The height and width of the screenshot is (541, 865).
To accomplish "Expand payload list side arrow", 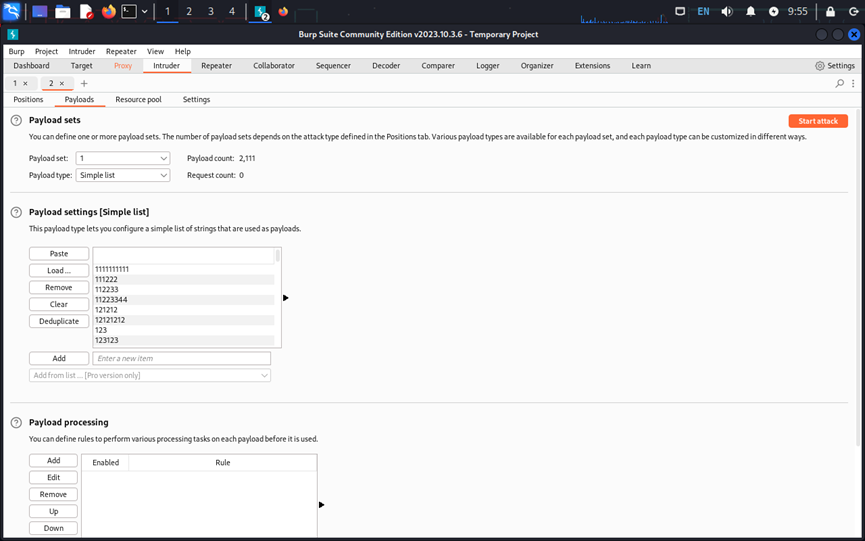I will tap(286, 298).
